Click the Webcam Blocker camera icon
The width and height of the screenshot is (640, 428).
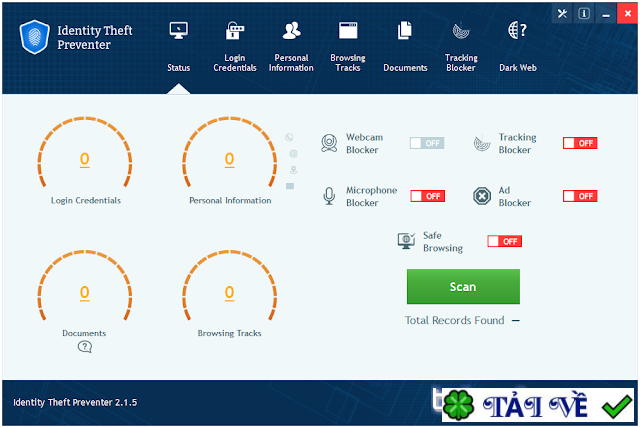click(329, 143)
